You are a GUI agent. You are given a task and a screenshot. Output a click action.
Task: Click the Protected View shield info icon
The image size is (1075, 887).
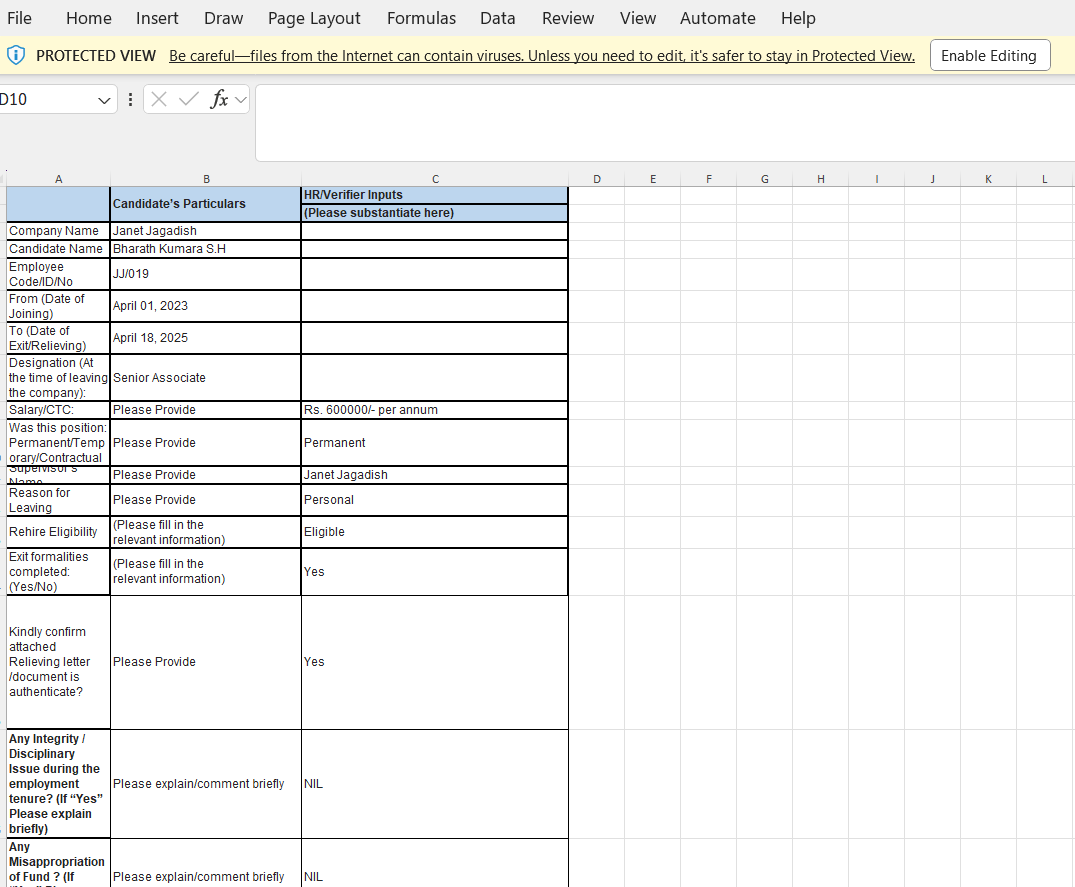point(16,55)
